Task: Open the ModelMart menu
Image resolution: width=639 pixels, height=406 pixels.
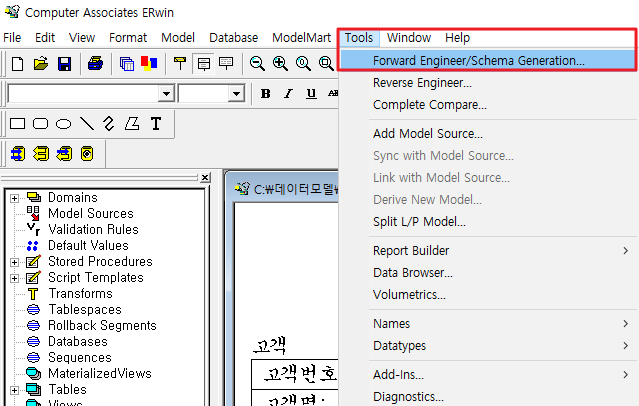Action: (x=302, y=38)
